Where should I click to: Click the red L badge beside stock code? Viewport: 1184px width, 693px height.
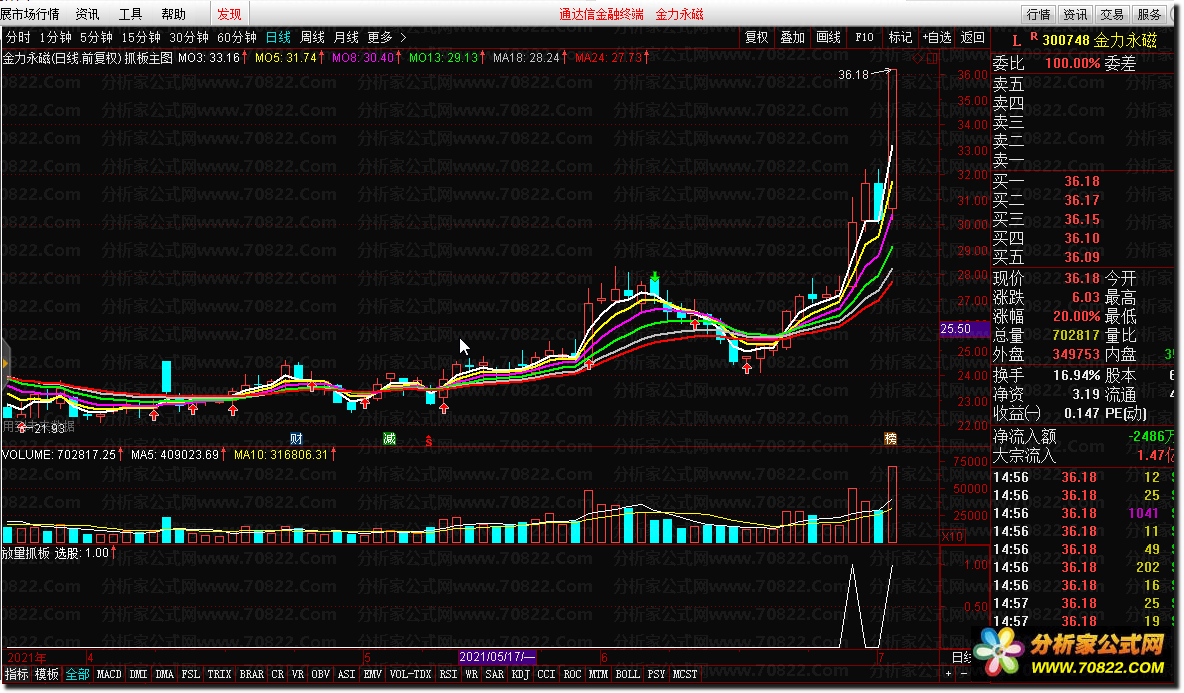pos(1016,41)
